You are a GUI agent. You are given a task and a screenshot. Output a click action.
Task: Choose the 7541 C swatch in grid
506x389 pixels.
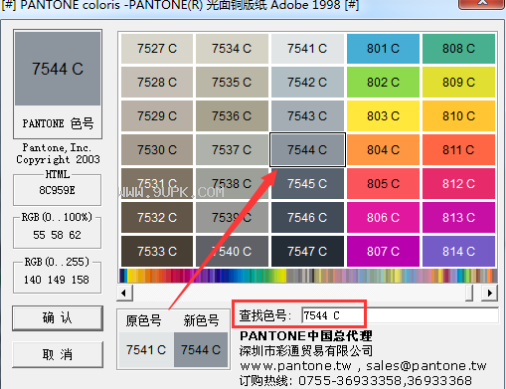307,49
